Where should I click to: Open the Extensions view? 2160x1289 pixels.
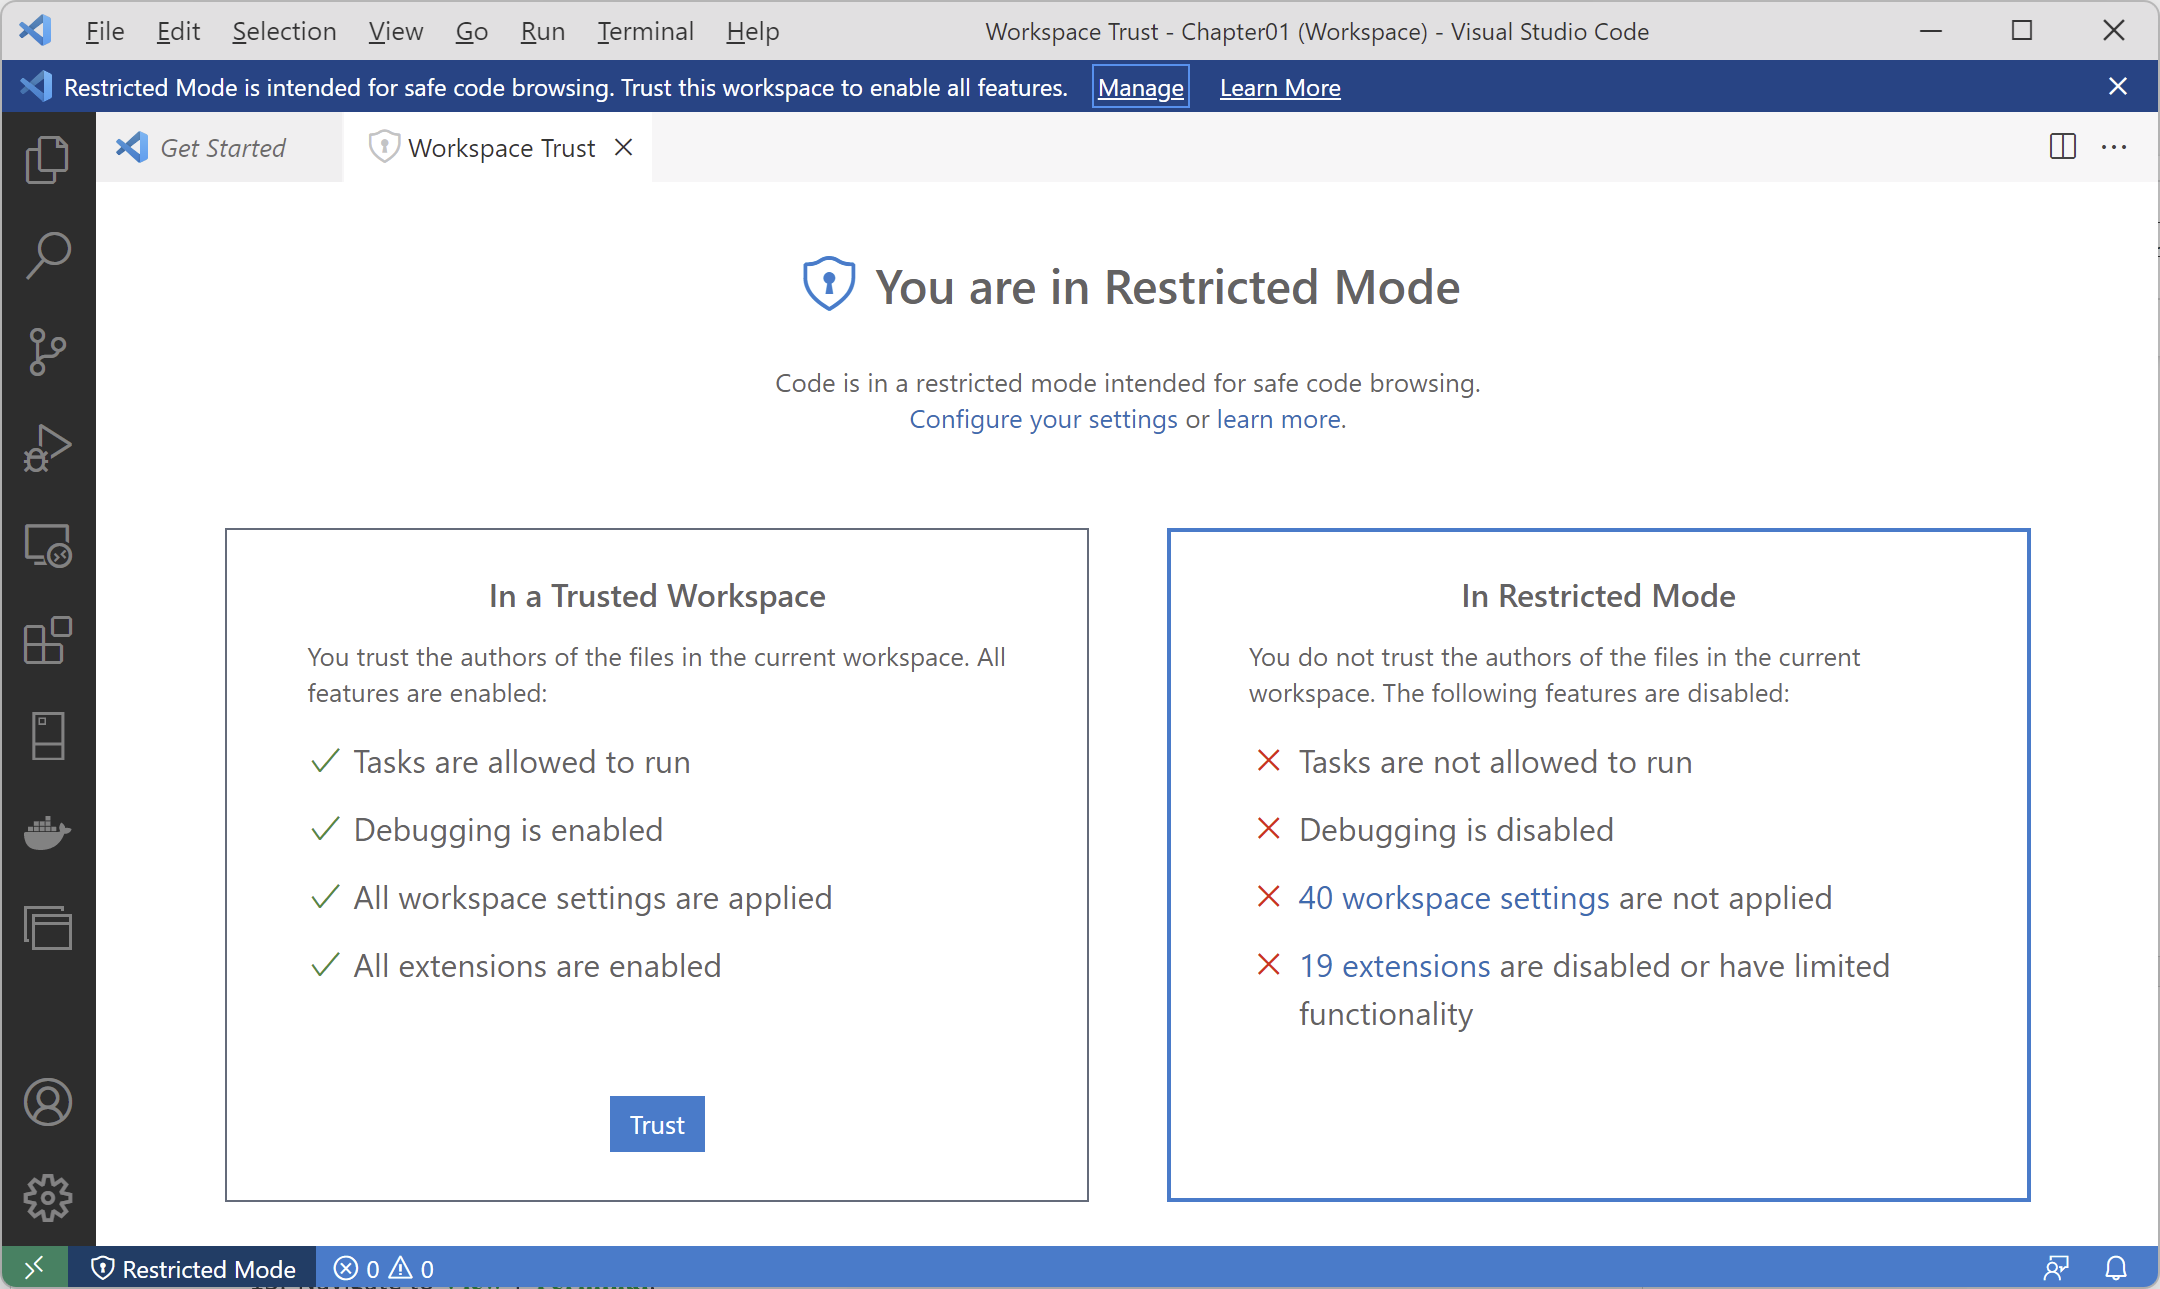point(47,641)
